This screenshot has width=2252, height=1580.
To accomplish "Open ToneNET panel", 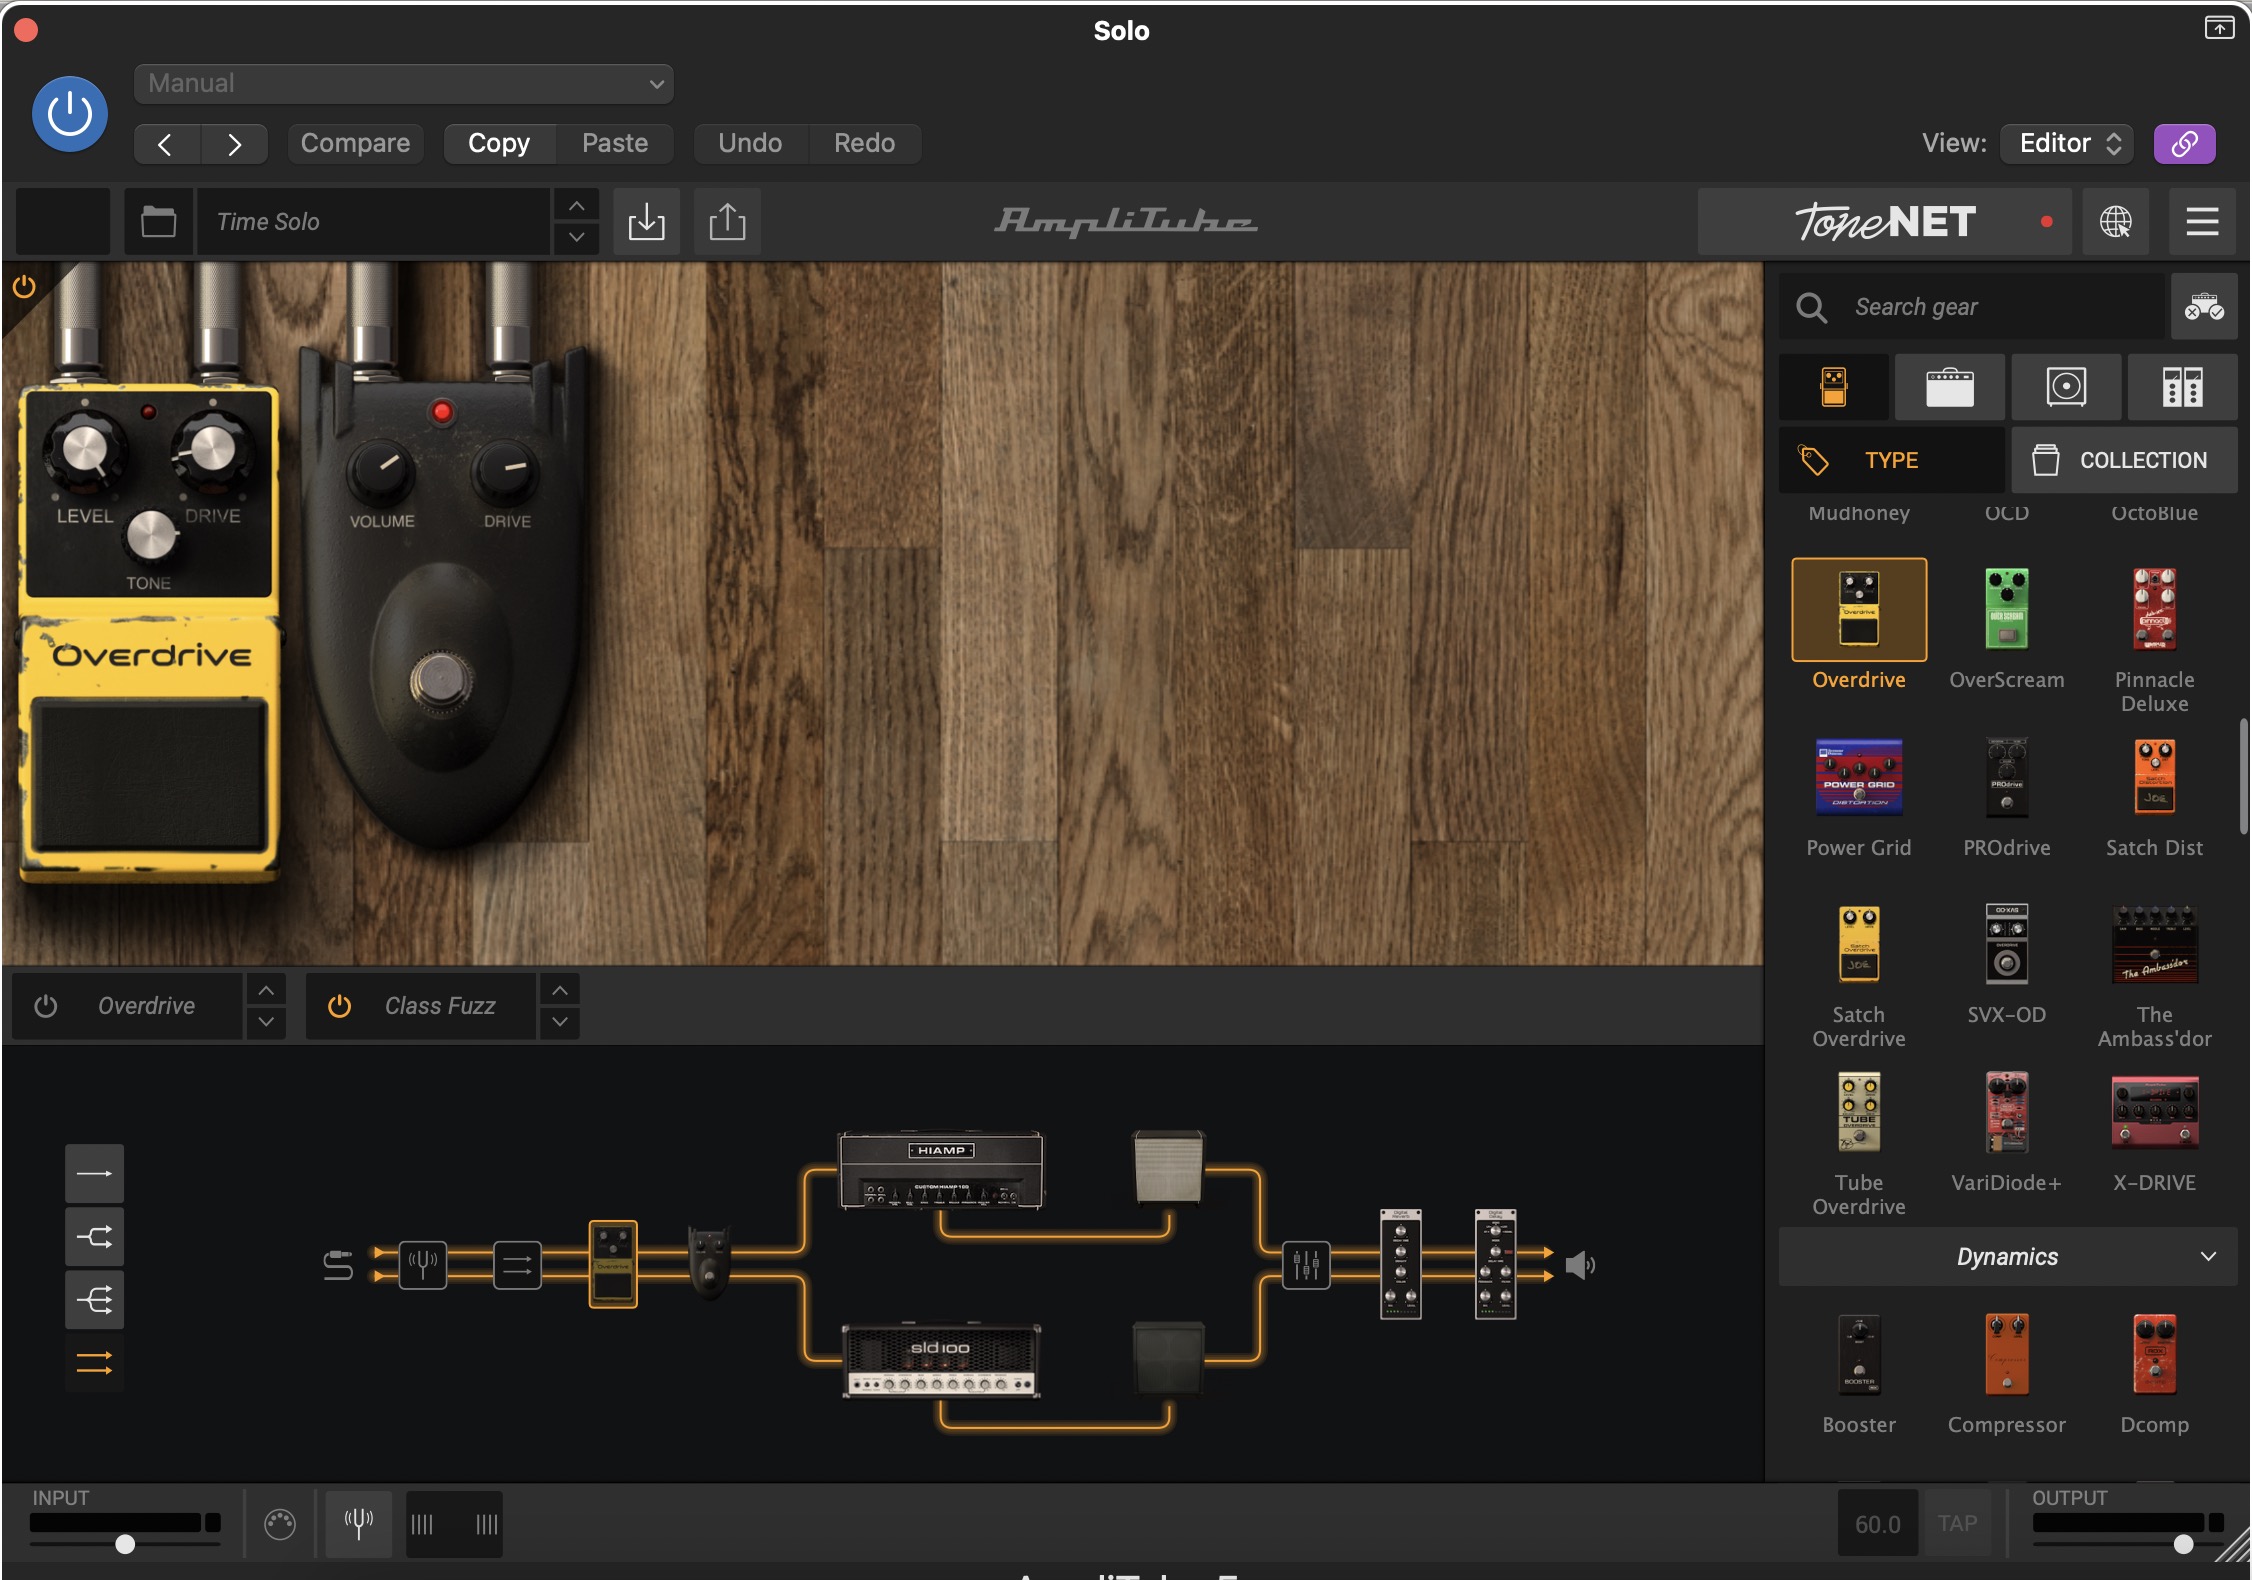I will coord(1885,221).
